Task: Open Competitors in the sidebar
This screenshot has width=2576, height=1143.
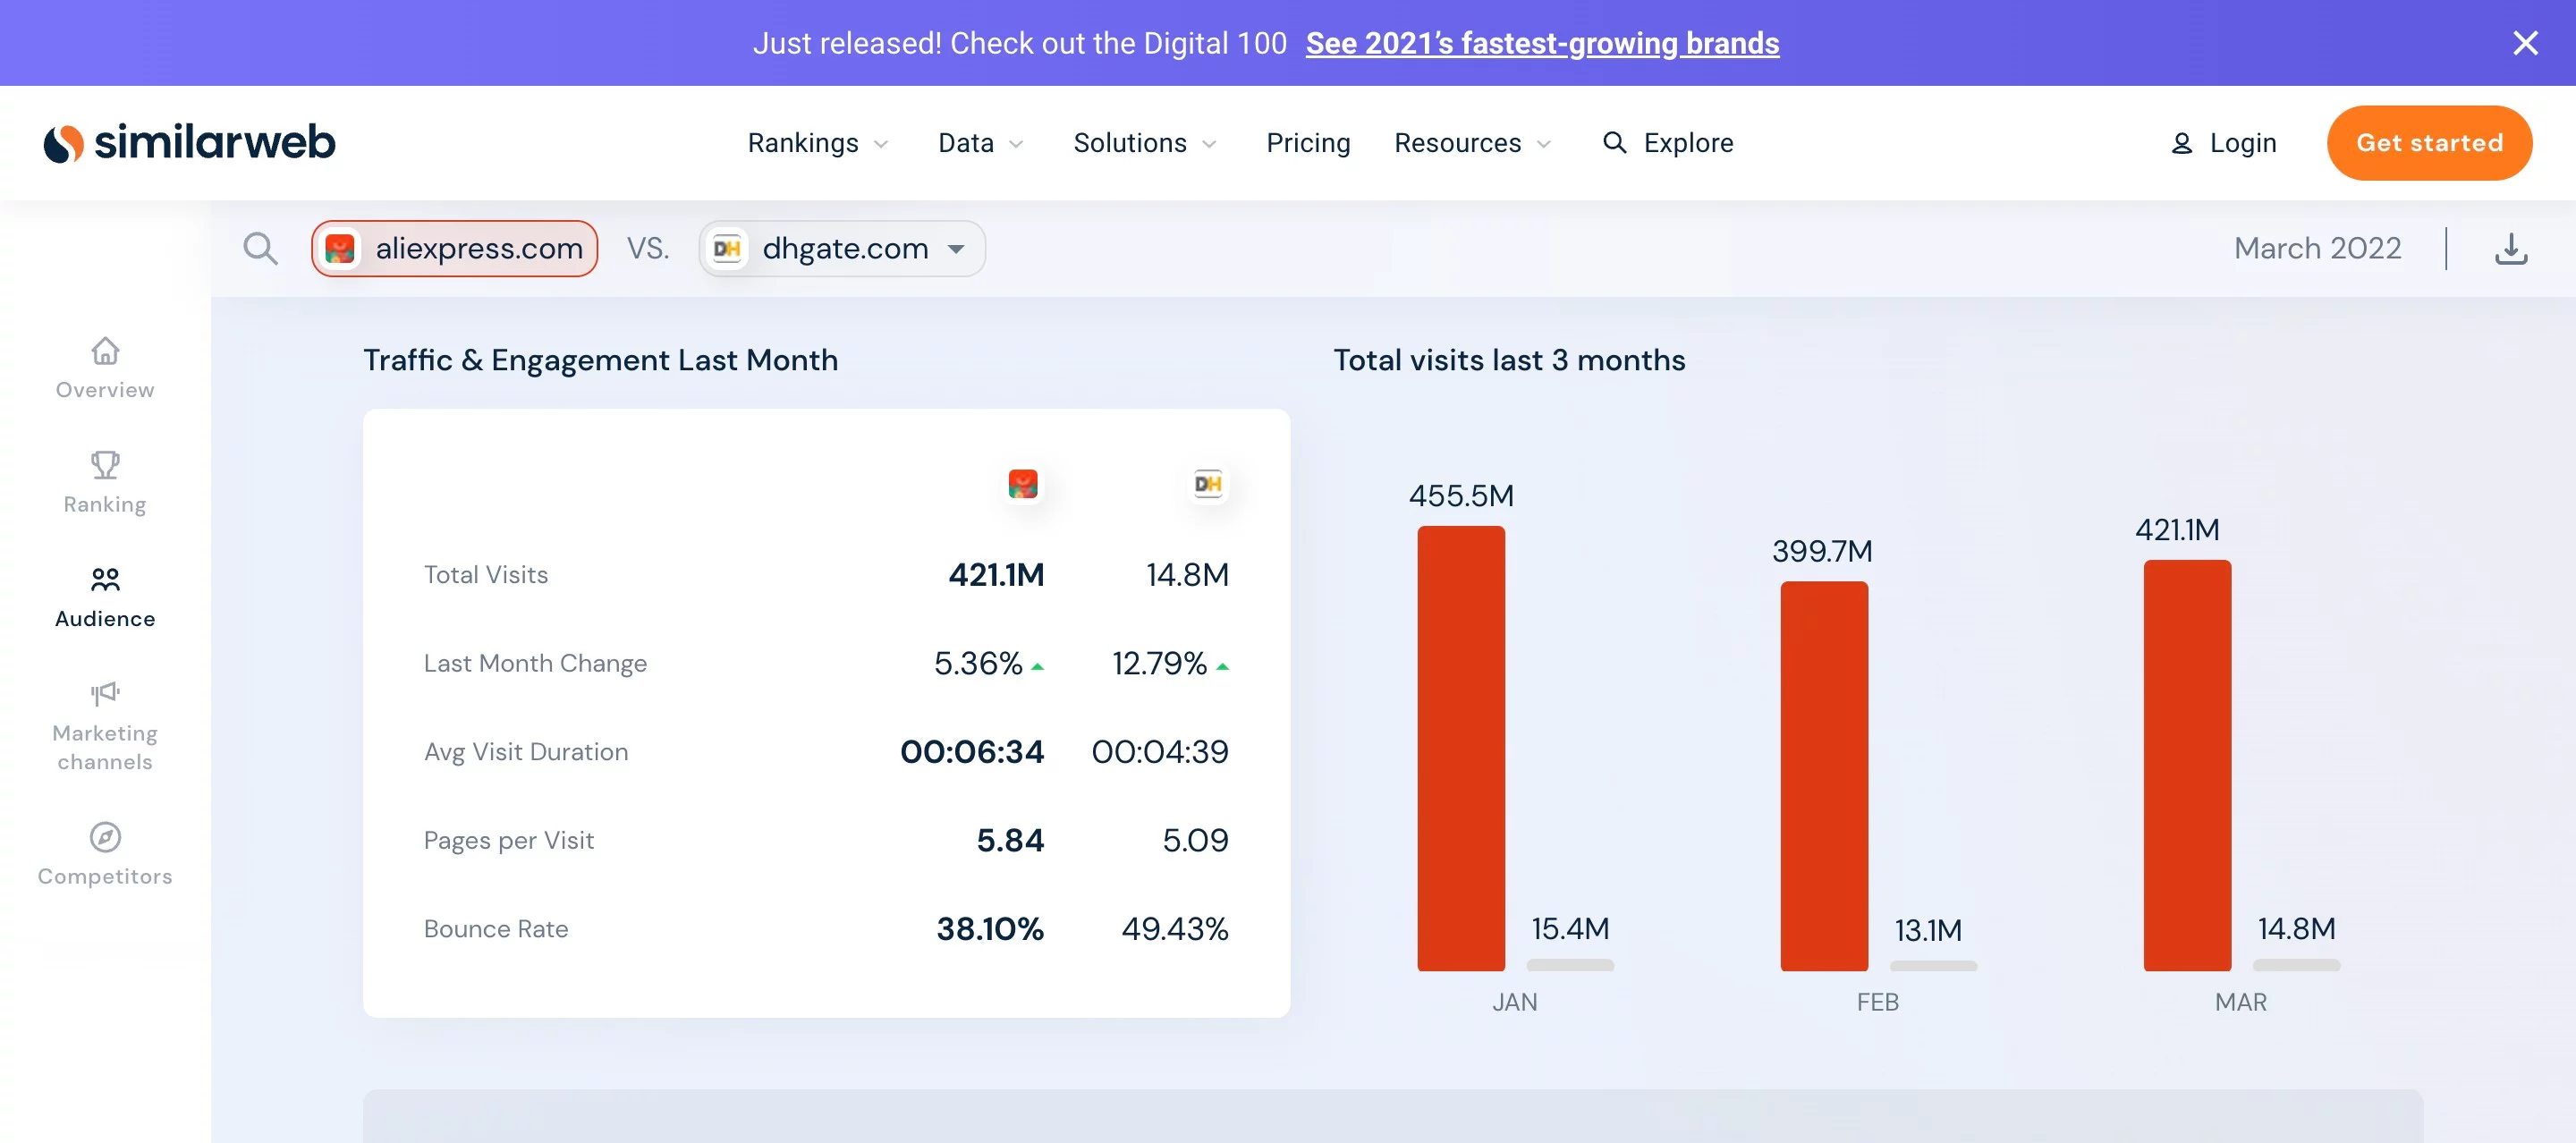Action: (x=105, y=855)
